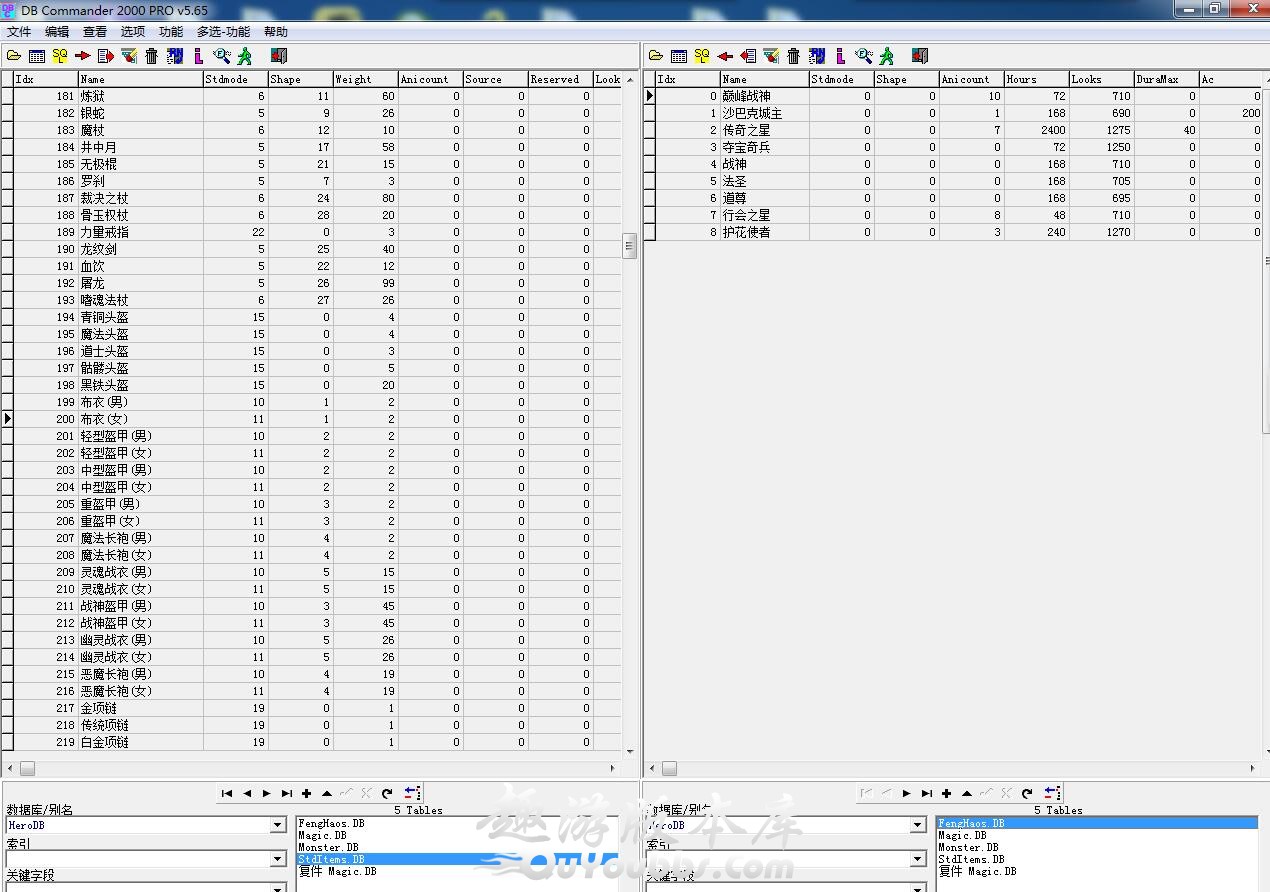This screenshot has width=1270, height=892.
Task: Click the trash can icon in left toolbar
Action: point(151,56)
